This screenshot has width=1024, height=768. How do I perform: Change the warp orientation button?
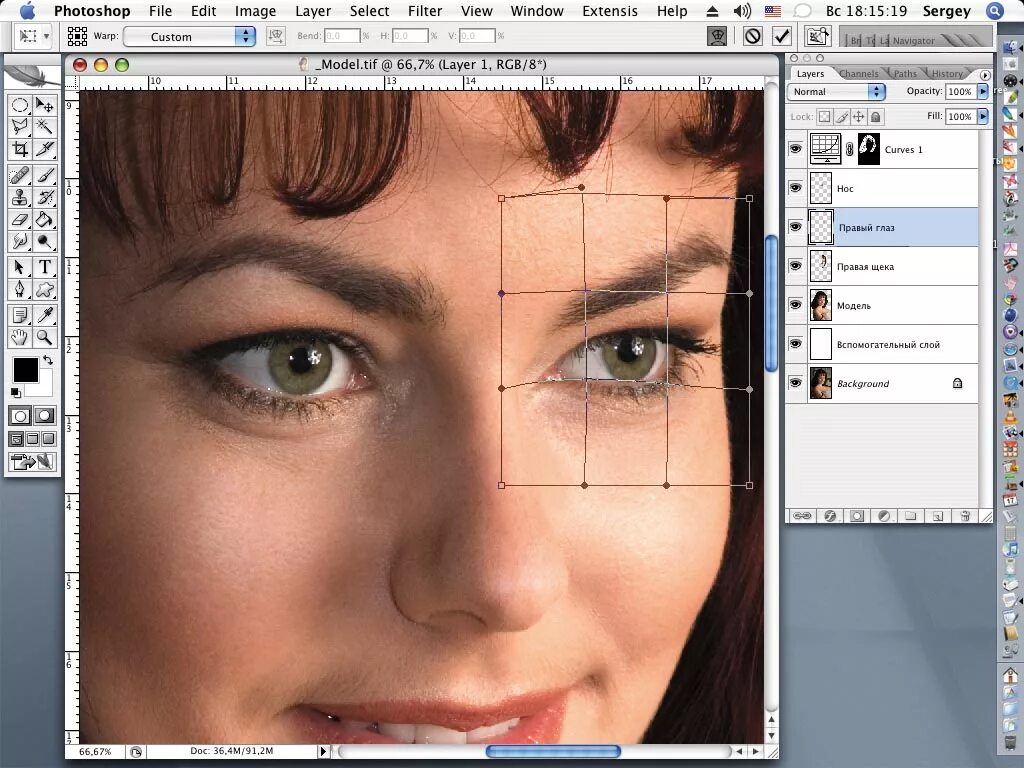[x=276, y=36]
